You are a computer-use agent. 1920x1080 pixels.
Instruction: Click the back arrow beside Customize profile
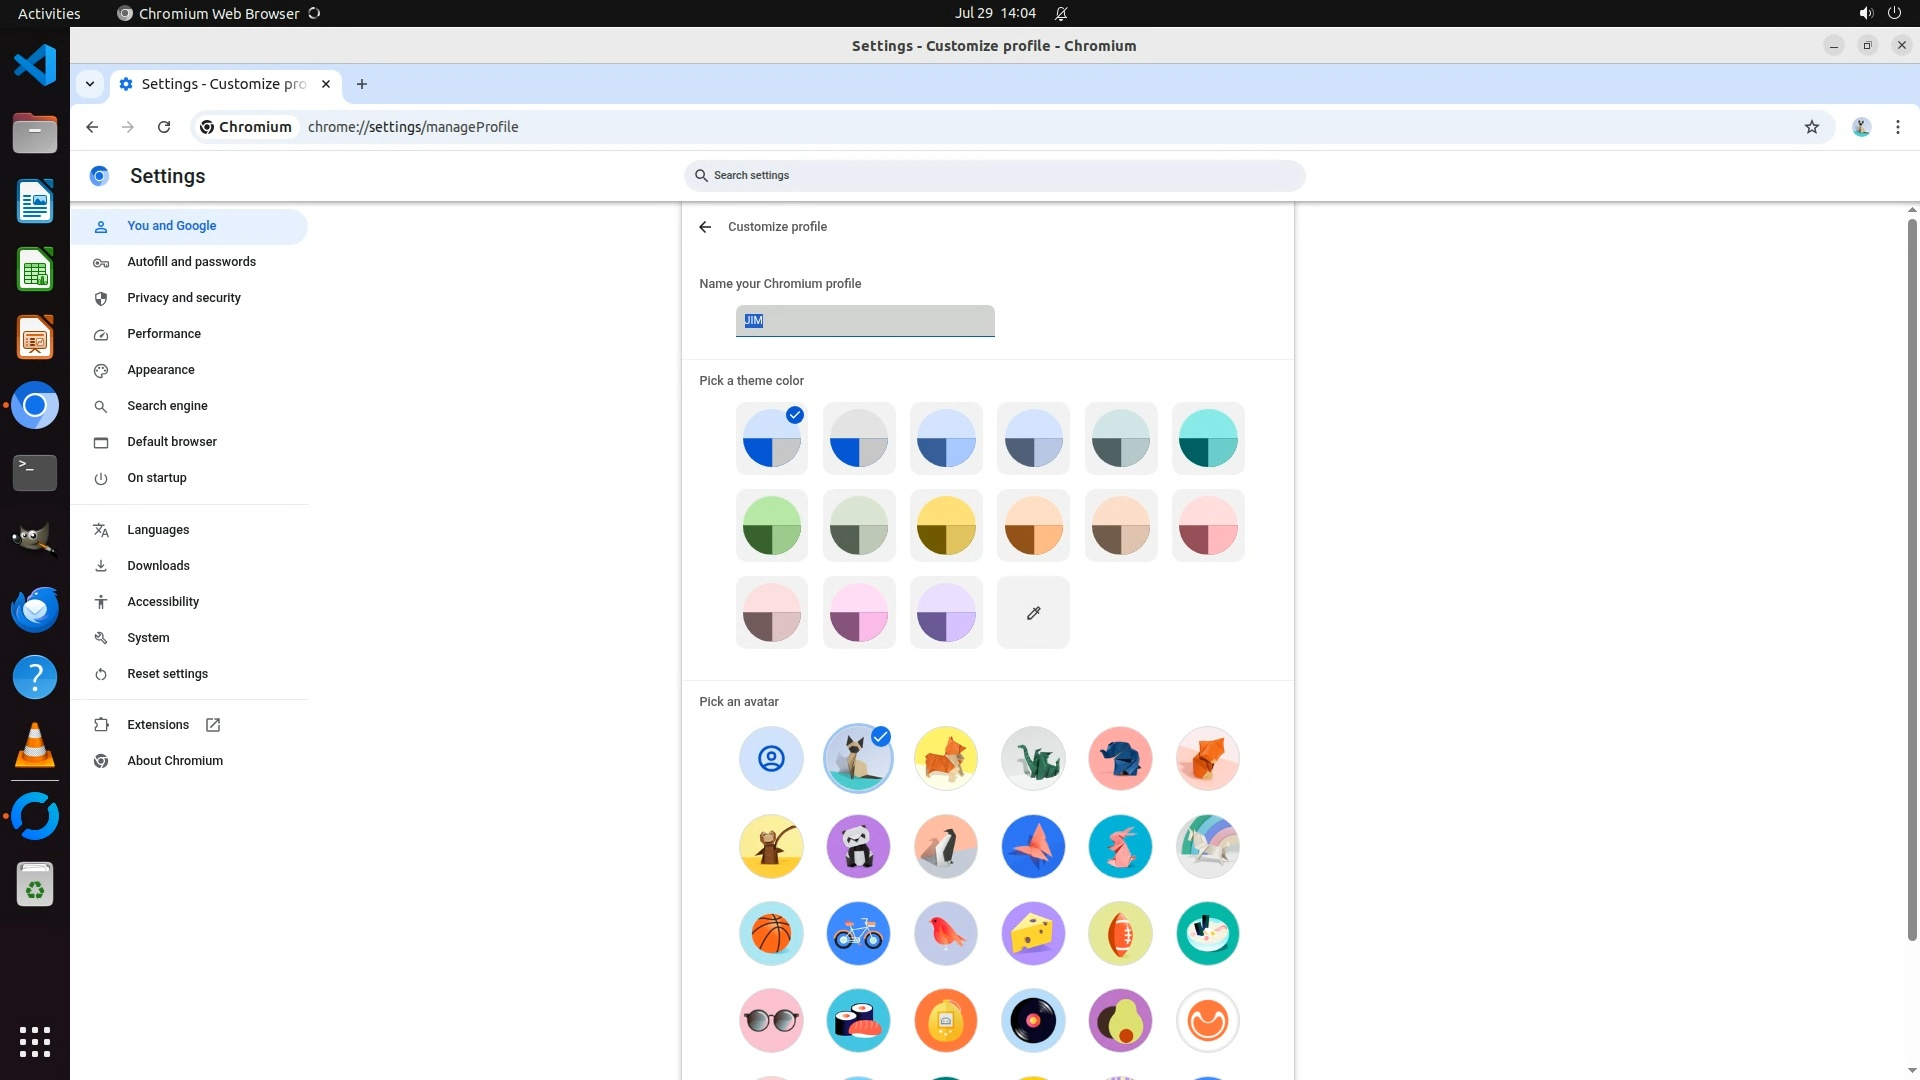point(705,227)
